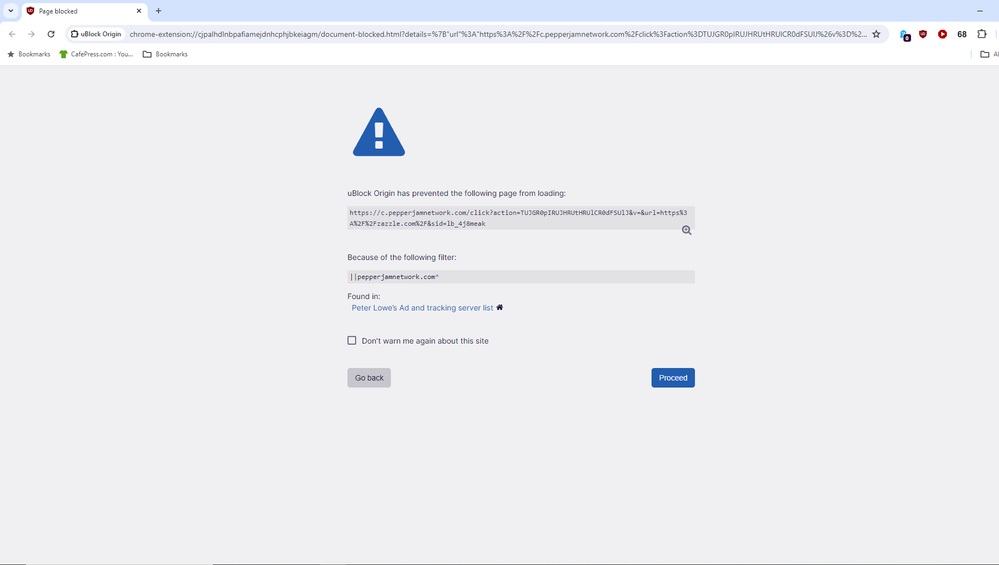Click the home icon next to Peter Lowe's list
The height and width of the screenshot is (565, 999).
(x=500, y=308)
